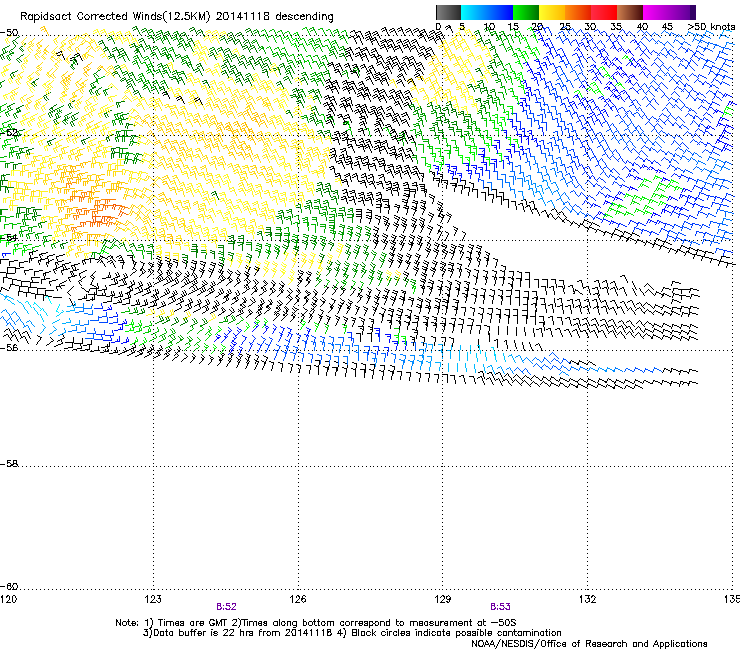Screen dimensions: 740x650
Task: Click the purple '8:52' time marker
Action: tap(227, 607)
